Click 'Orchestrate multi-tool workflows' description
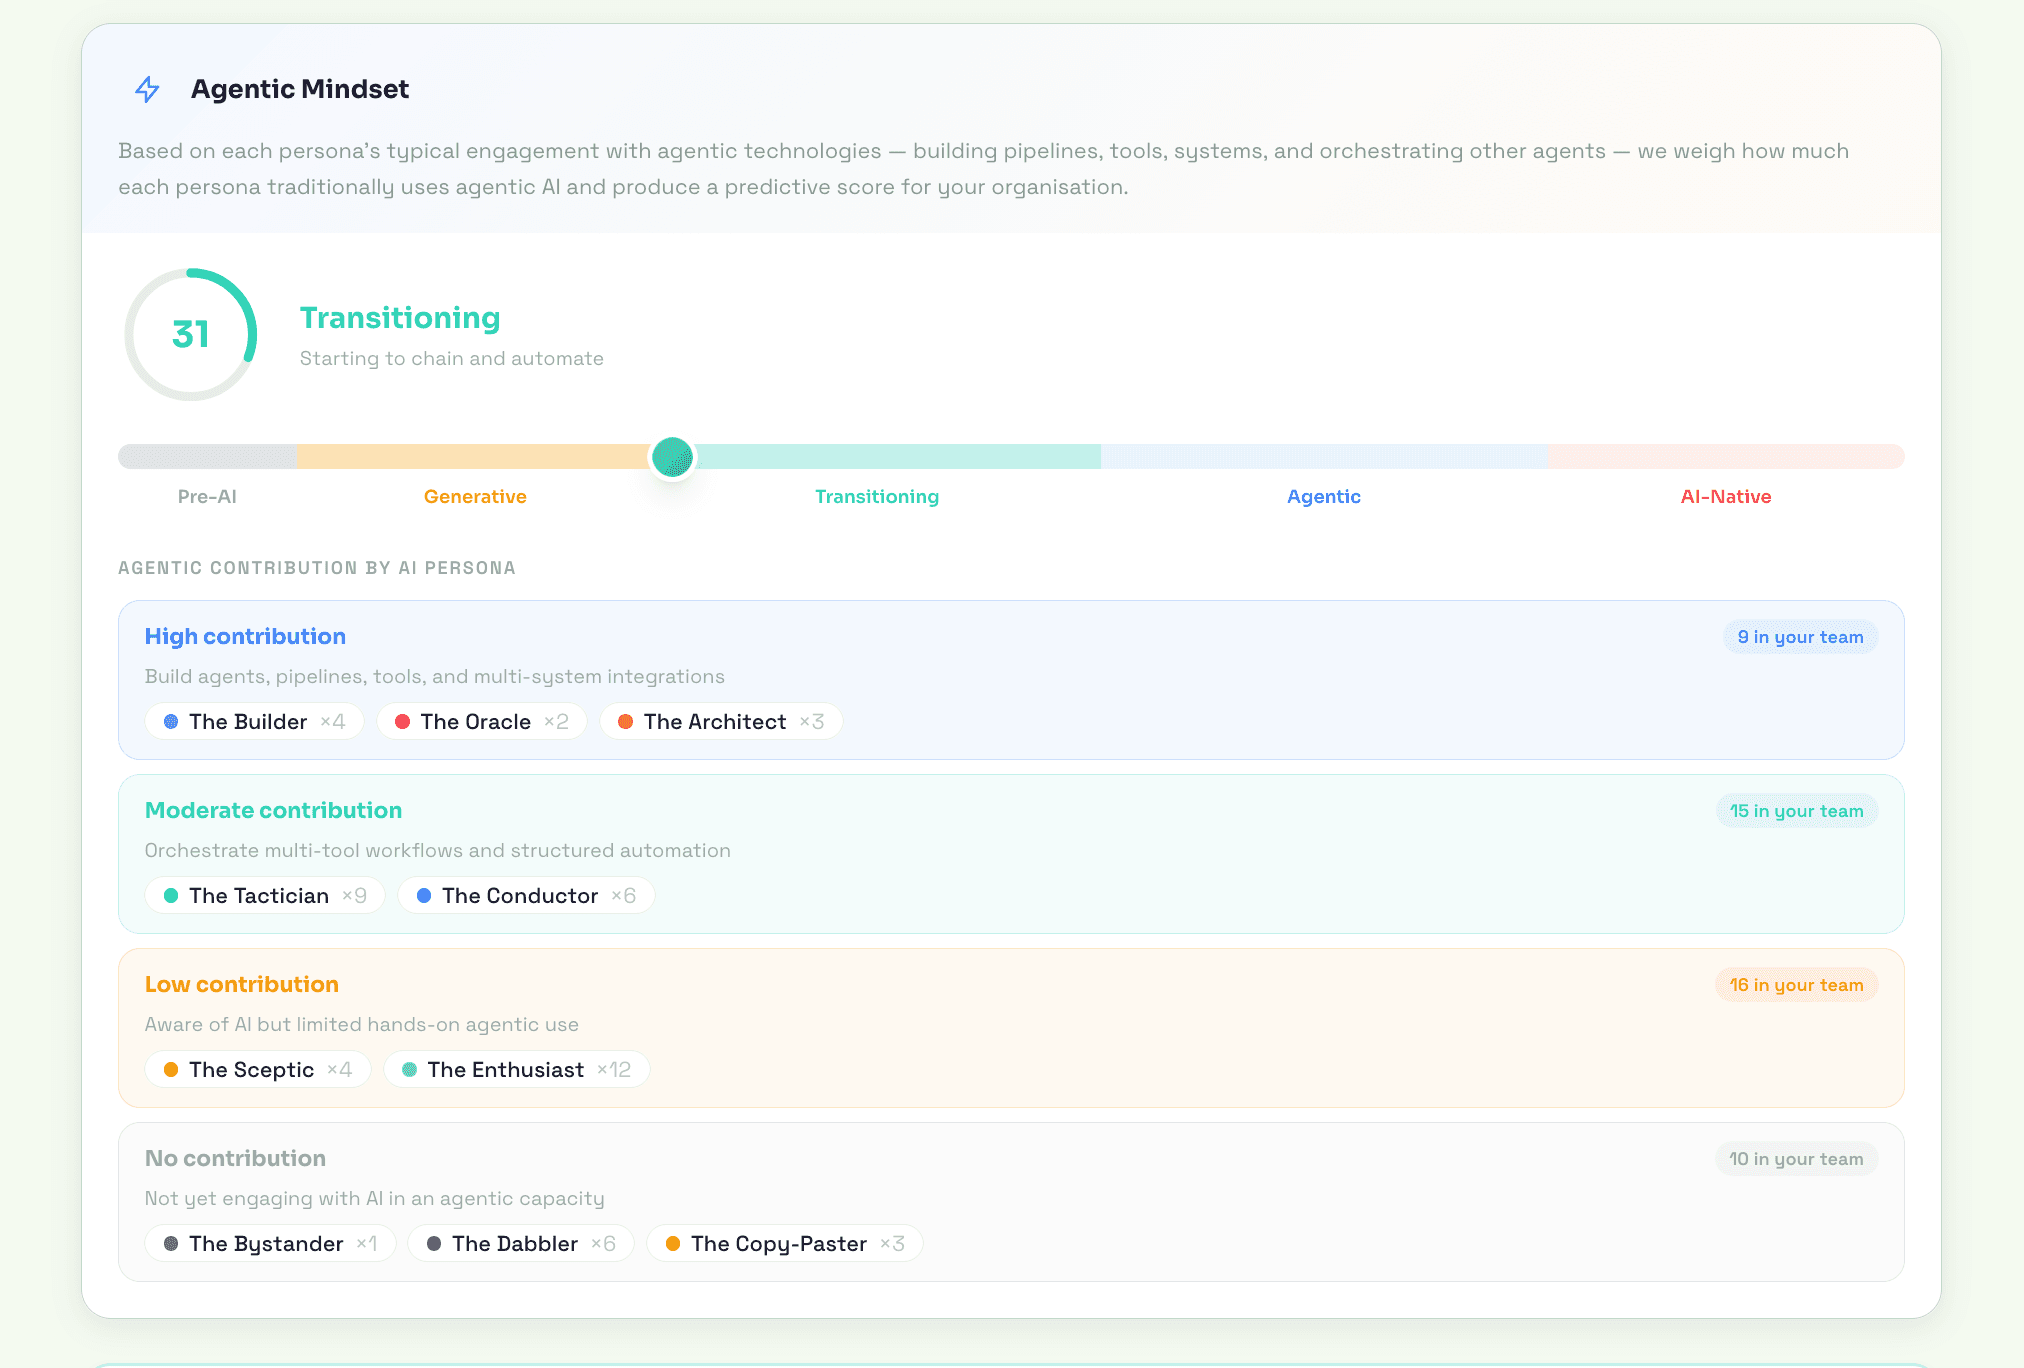This screenshot has width=2024, height=1368. pyautogui.click(x=437, y=851)
